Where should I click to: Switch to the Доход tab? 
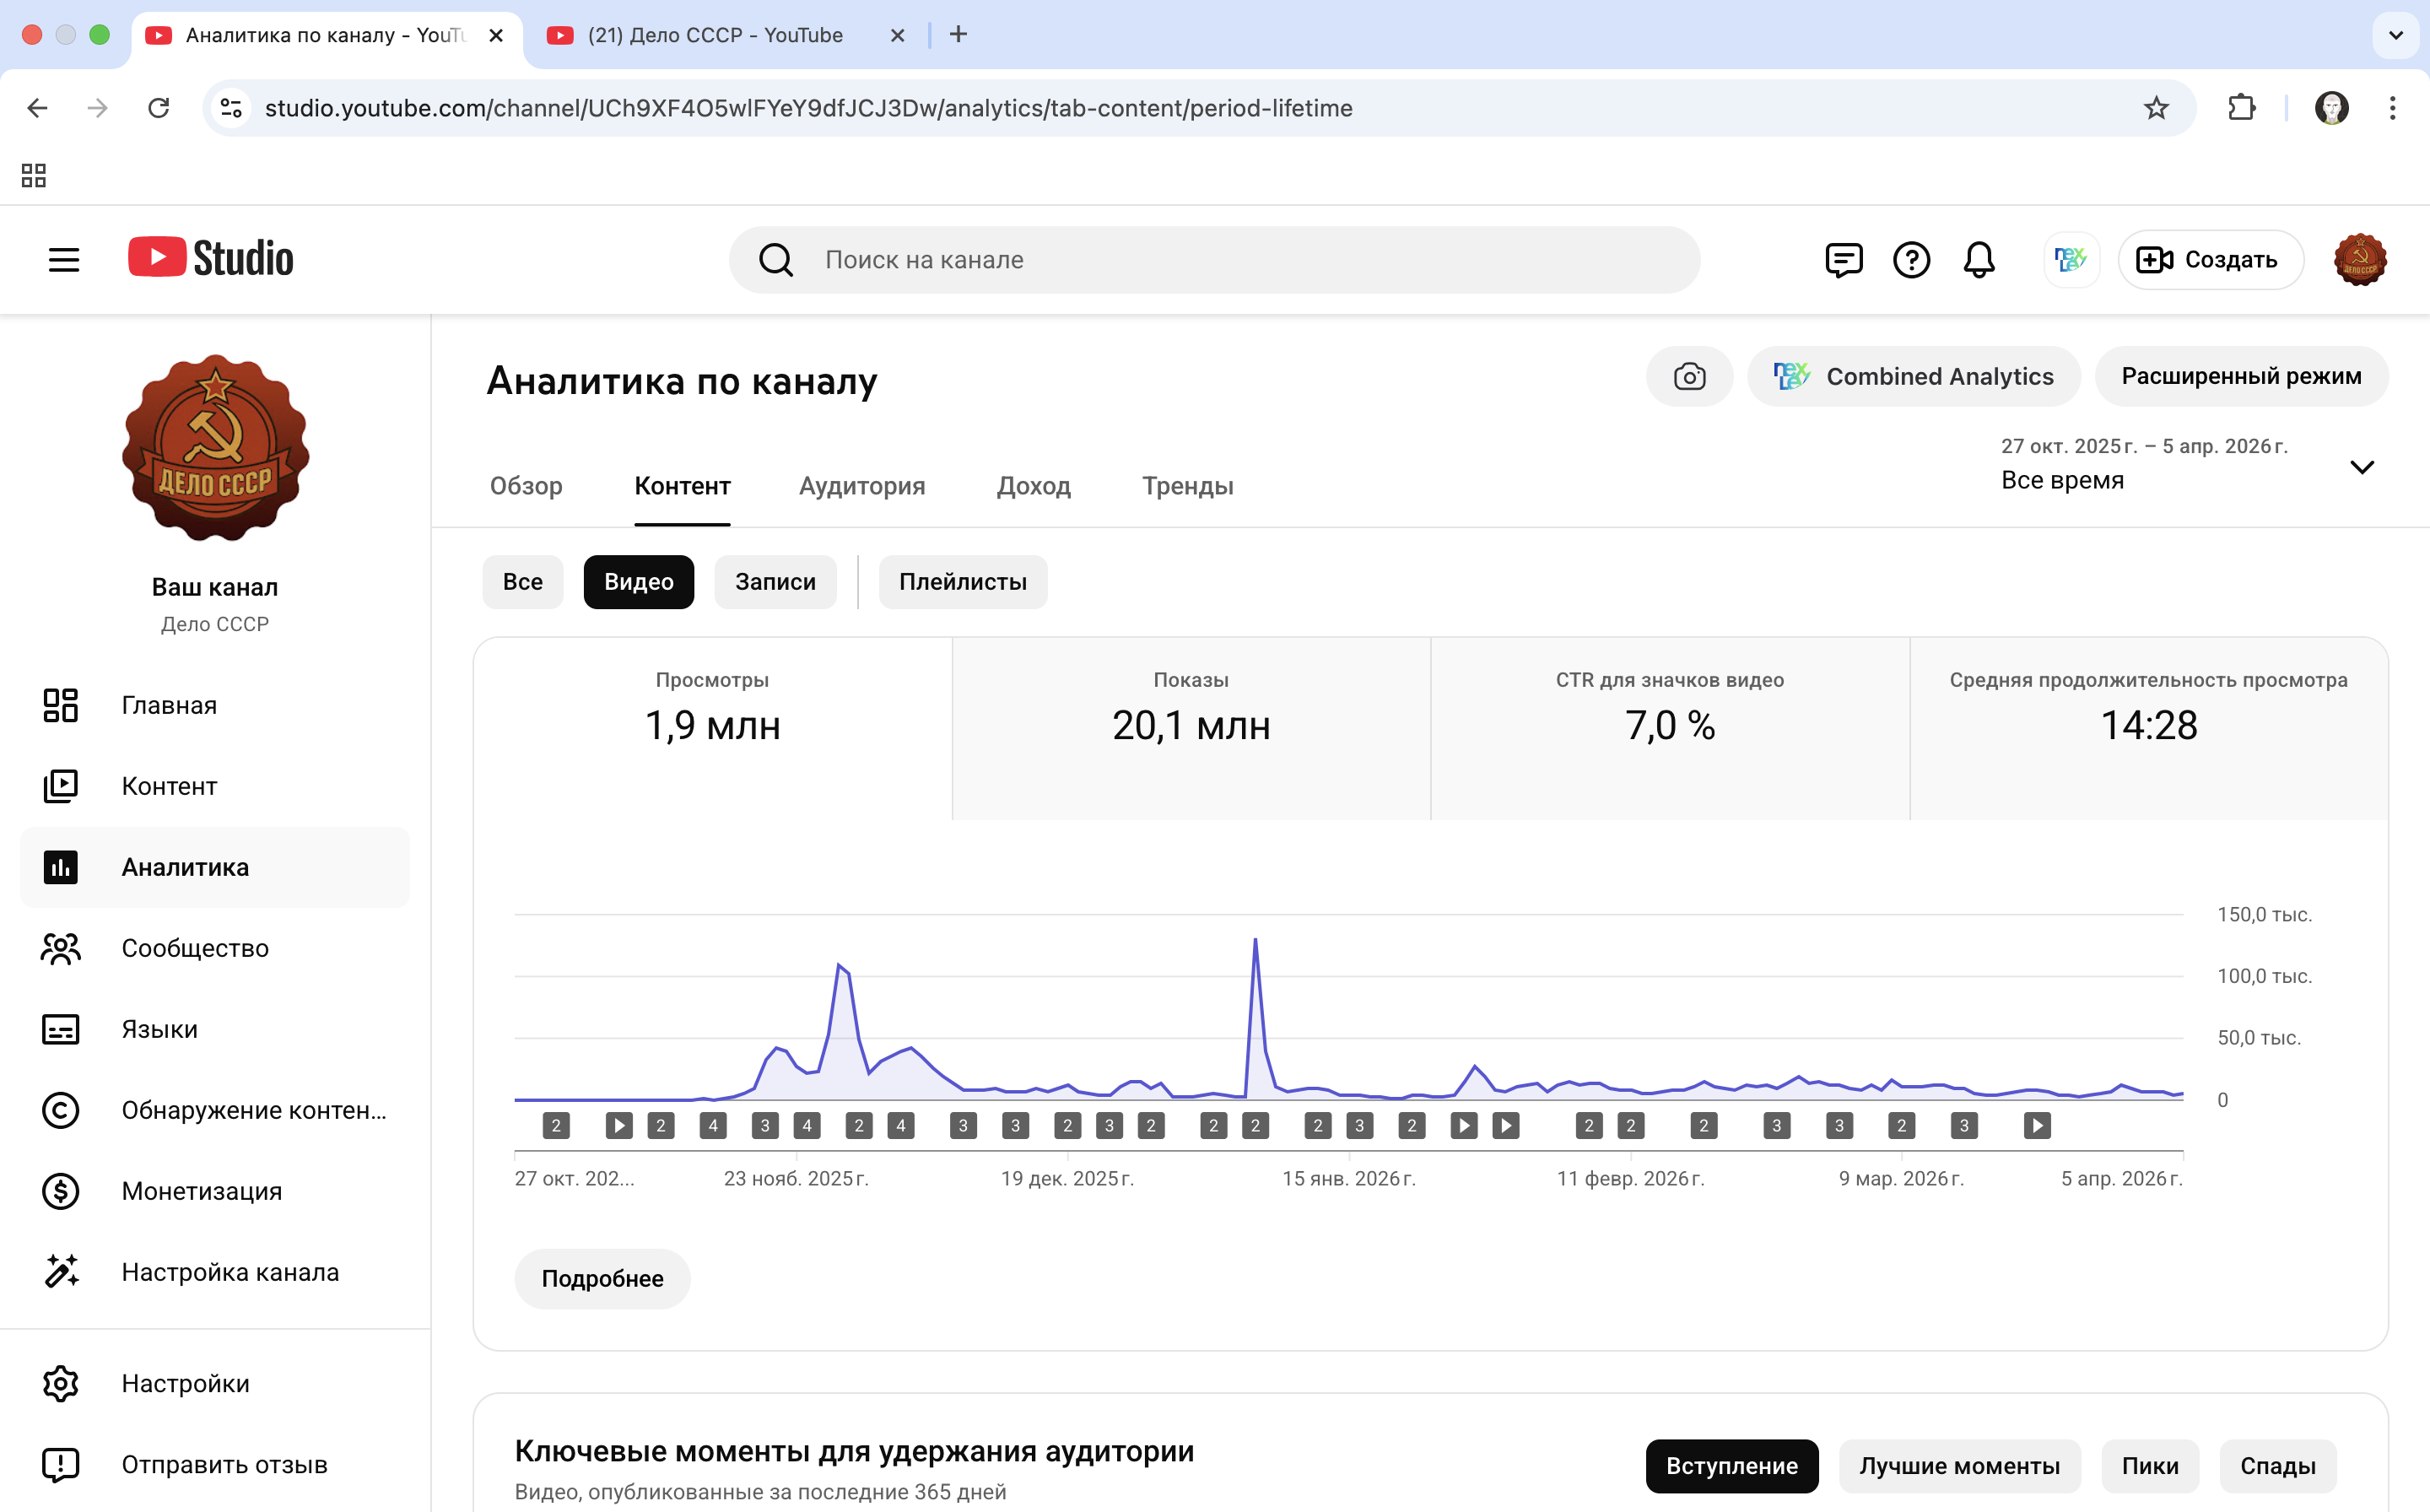(x=1033, y=486)
